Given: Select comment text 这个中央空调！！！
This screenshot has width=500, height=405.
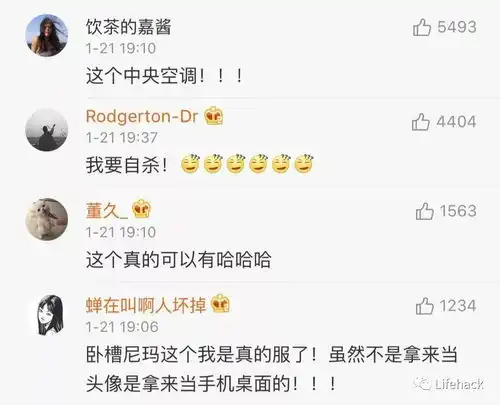Looking at the screenshot, I should (164, 76).
